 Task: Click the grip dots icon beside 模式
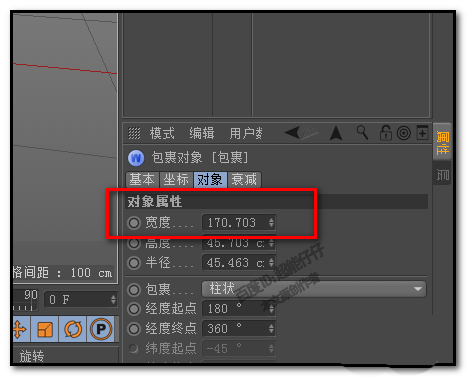point(134,133)
